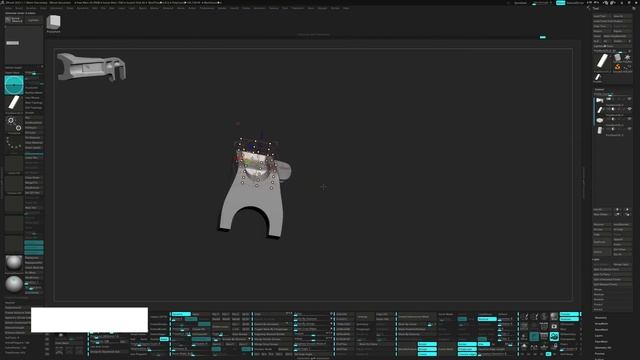
Task: Select the large white slab tool thumbnail in Tool panel
Action: [602, 62]
